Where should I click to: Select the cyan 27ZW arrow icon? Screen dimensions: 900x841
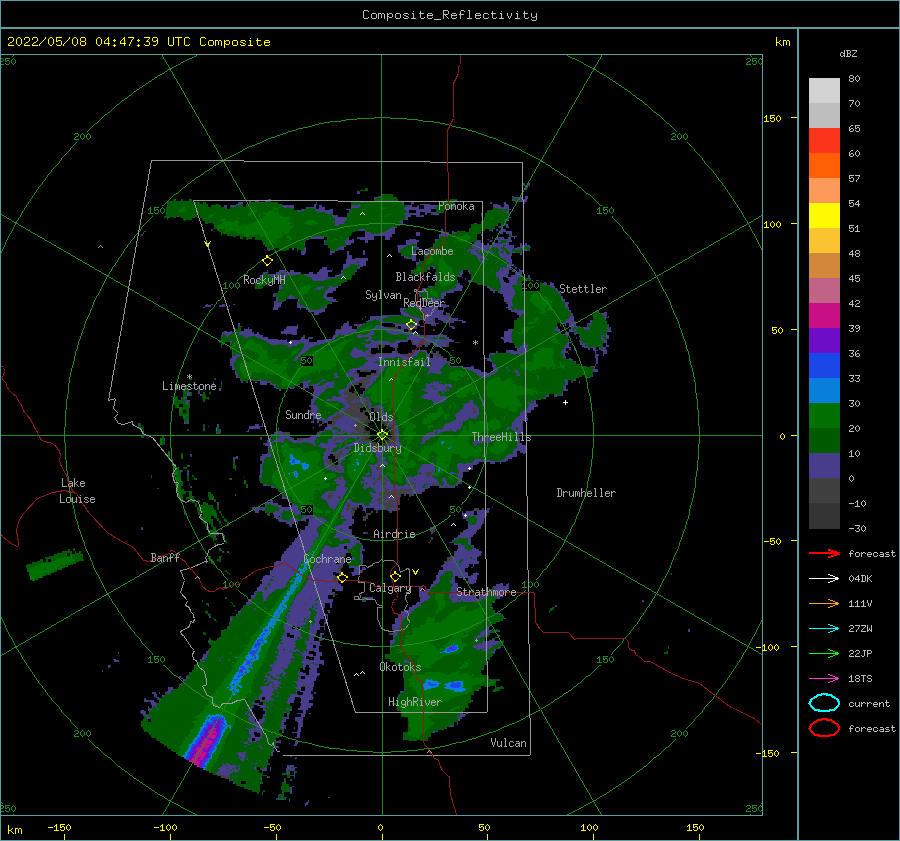(x=824, y=628)
